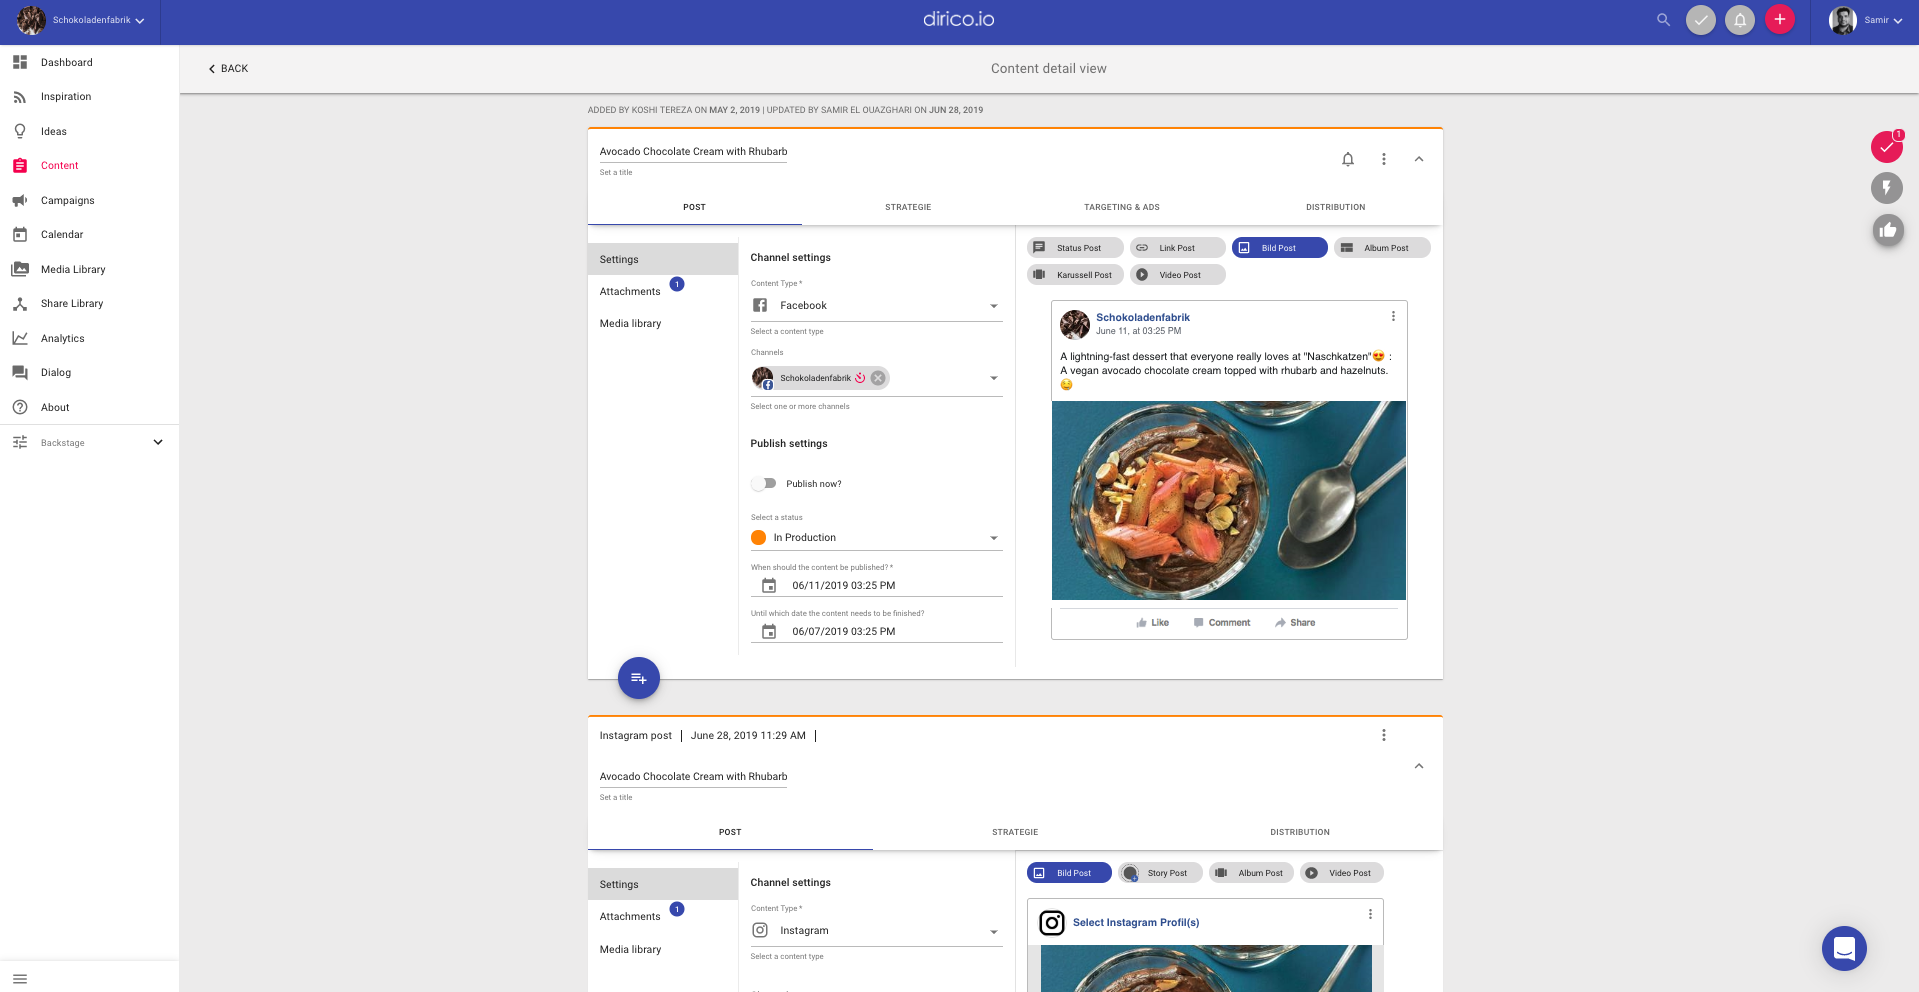The width and height of the screenshot is (1919, 992).
Task: Open the search icon in top bar
Action: (1663, 20)
